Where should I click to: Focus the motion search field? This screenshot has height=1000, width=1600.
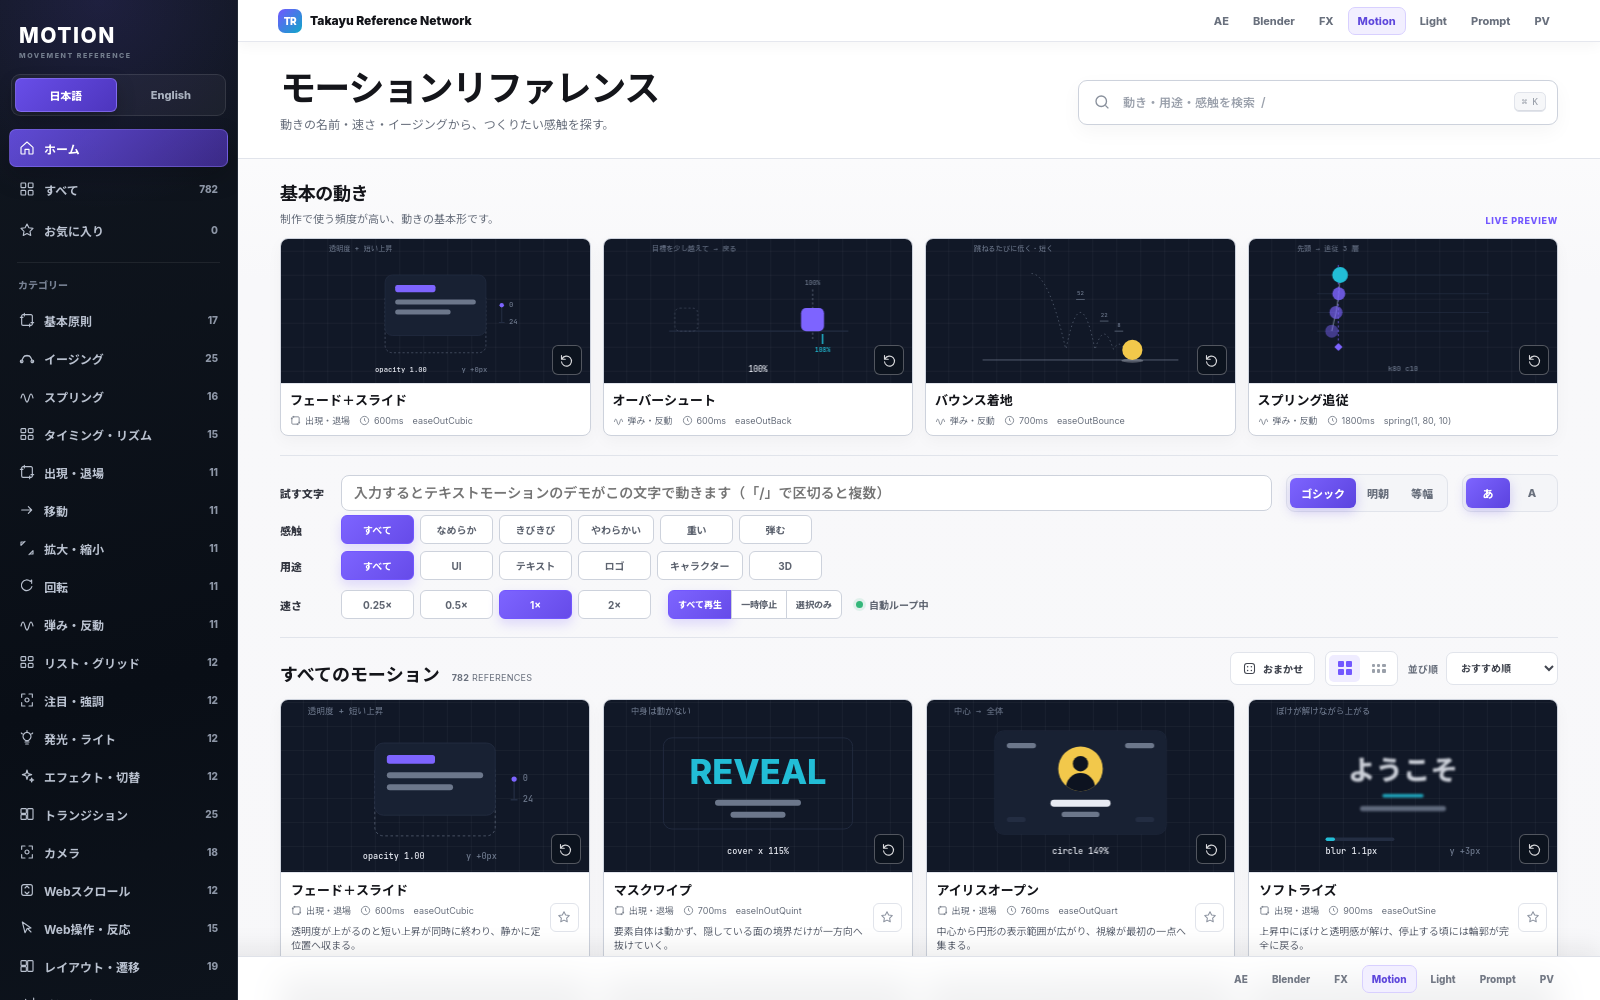pos(1317,102)
